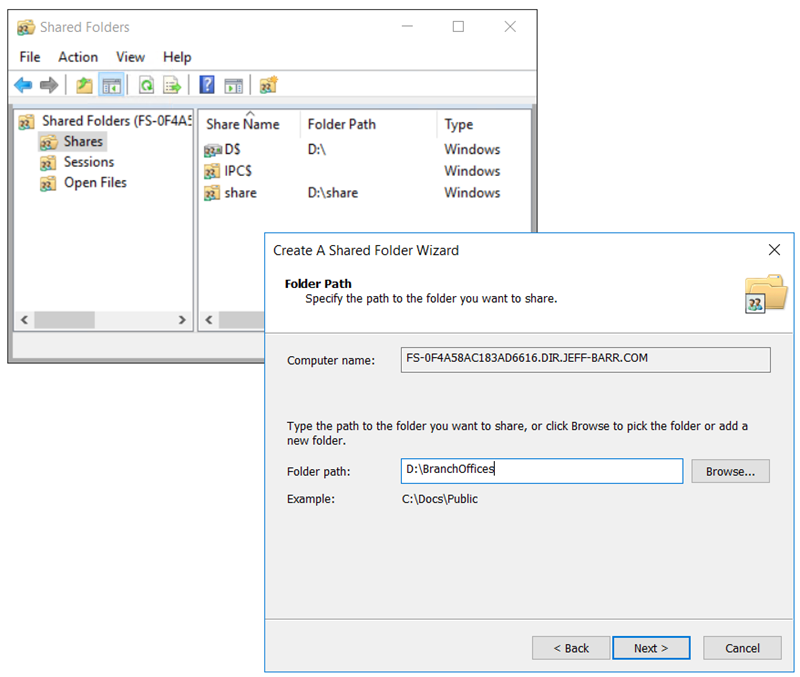Click inside the Folder path text field

click(x=541, y=470)
